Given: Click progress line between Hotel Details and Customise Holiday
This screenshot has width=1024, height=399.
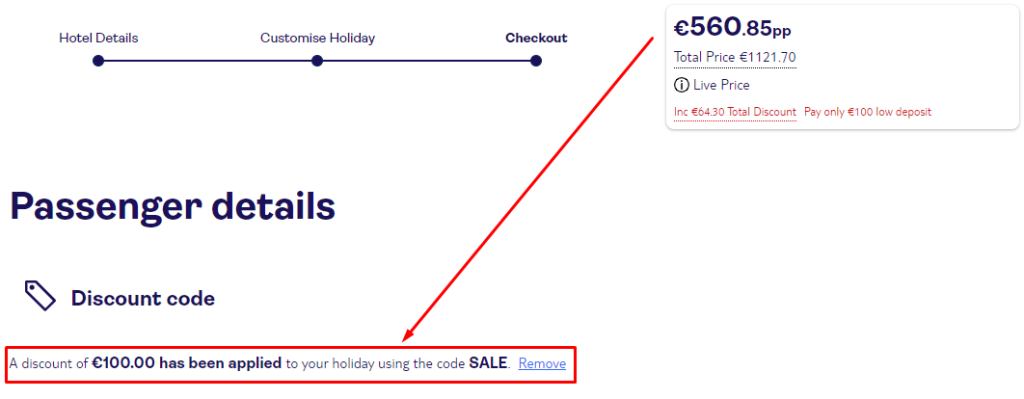Looking at the screenshot, I should point(207,61).
